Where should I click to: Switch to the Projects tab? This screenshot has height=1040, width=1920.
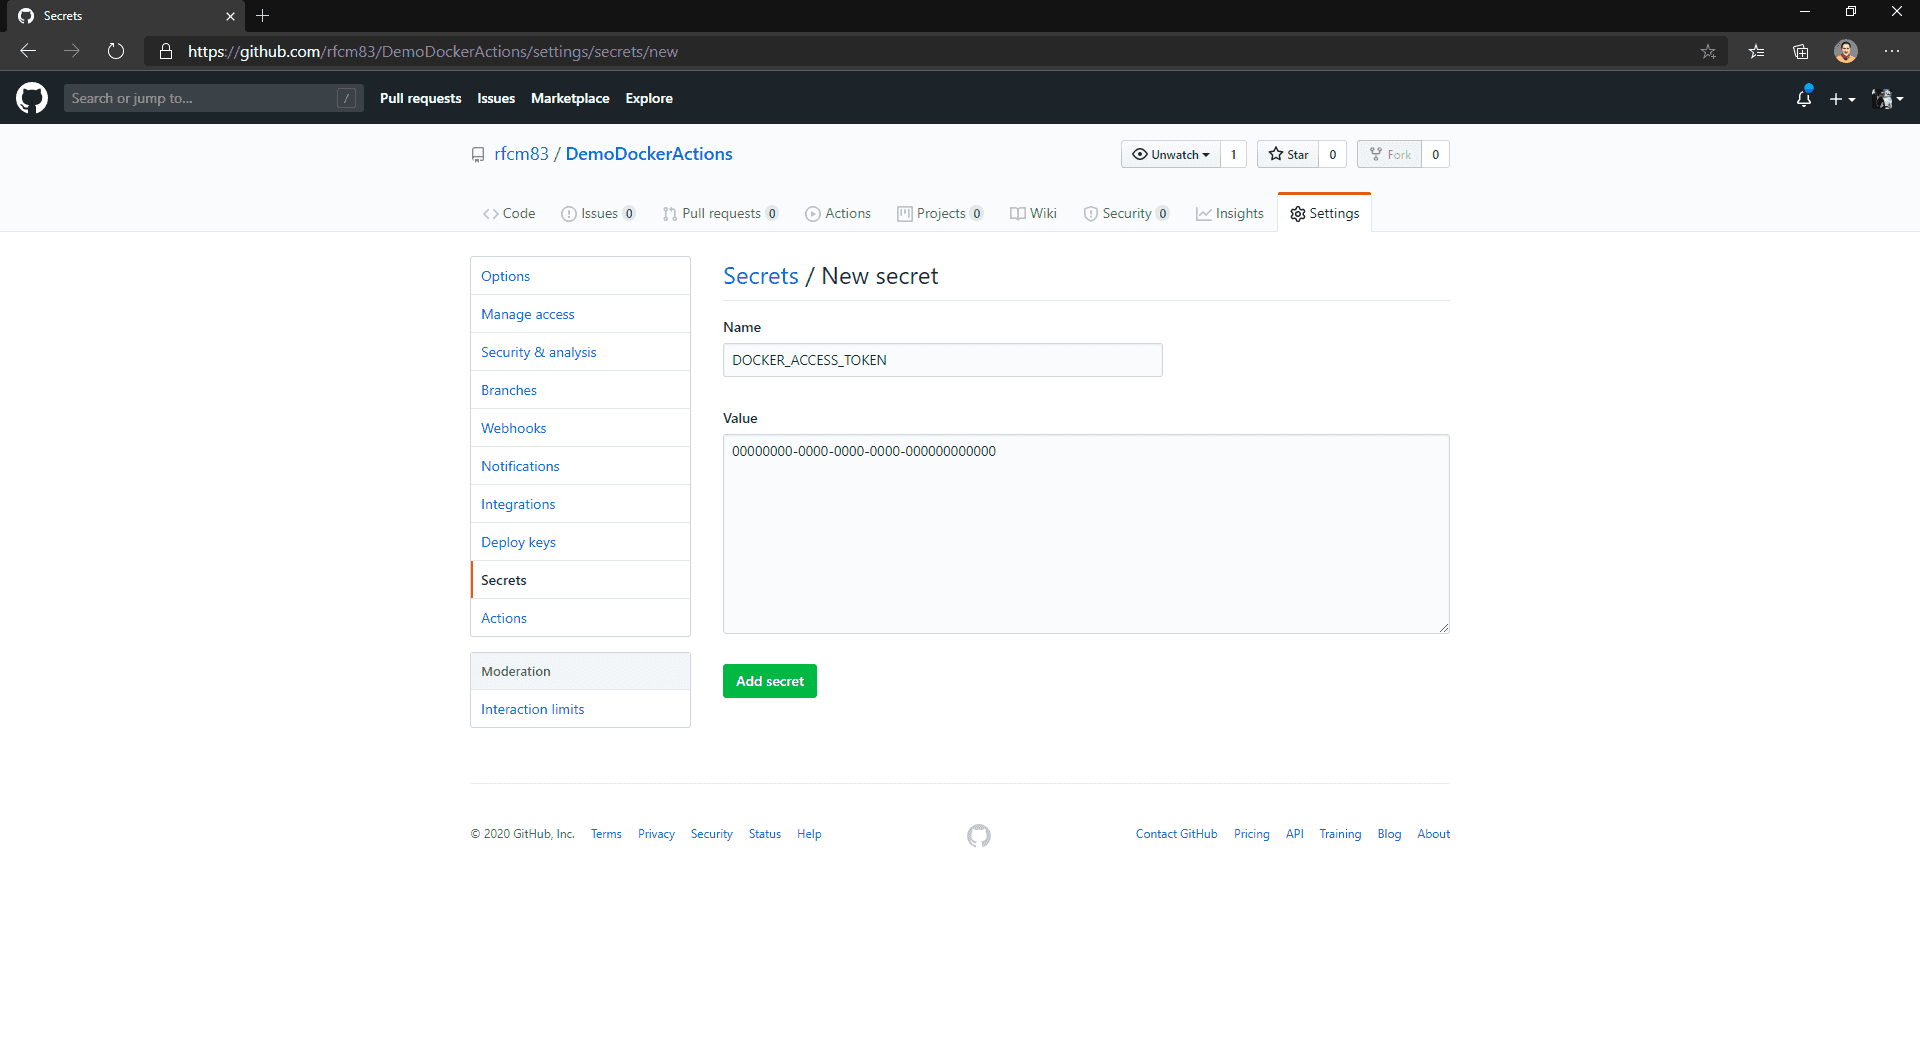[x=940, y=213]
